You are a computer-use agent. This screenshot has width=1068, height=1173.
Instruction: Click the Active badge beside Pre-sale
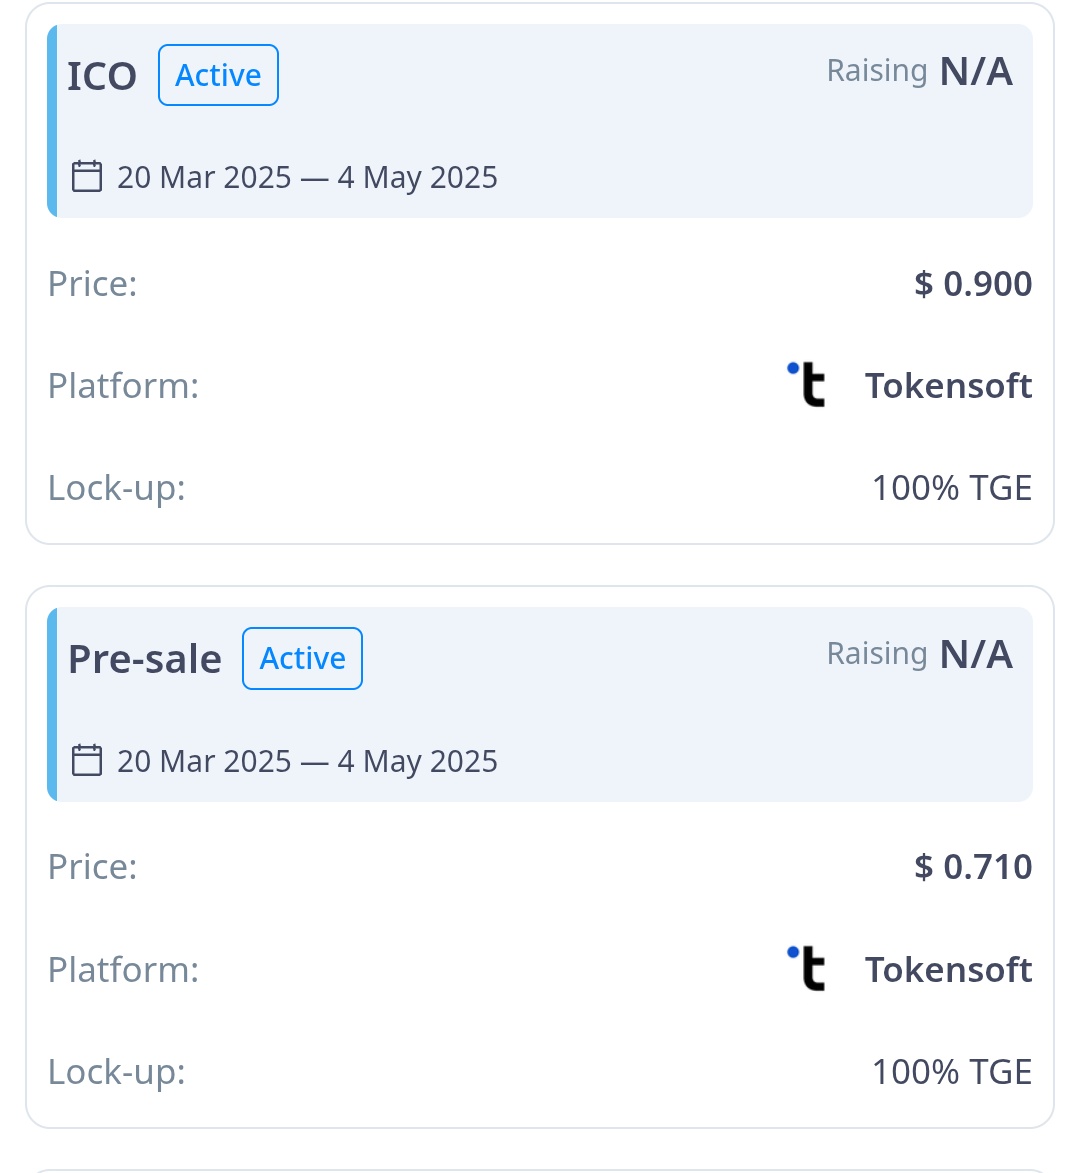(x=302, y=658)
